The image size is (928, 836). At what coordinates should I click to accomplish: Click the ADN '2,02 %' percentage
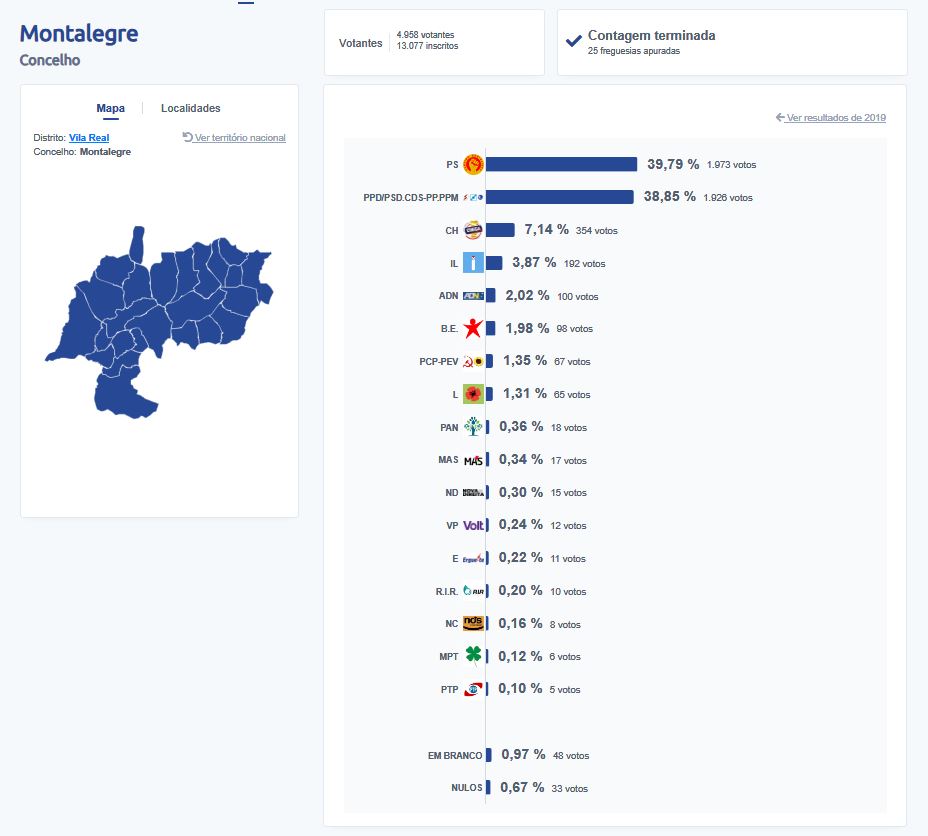pyautogui.click(x=527, y=295)
